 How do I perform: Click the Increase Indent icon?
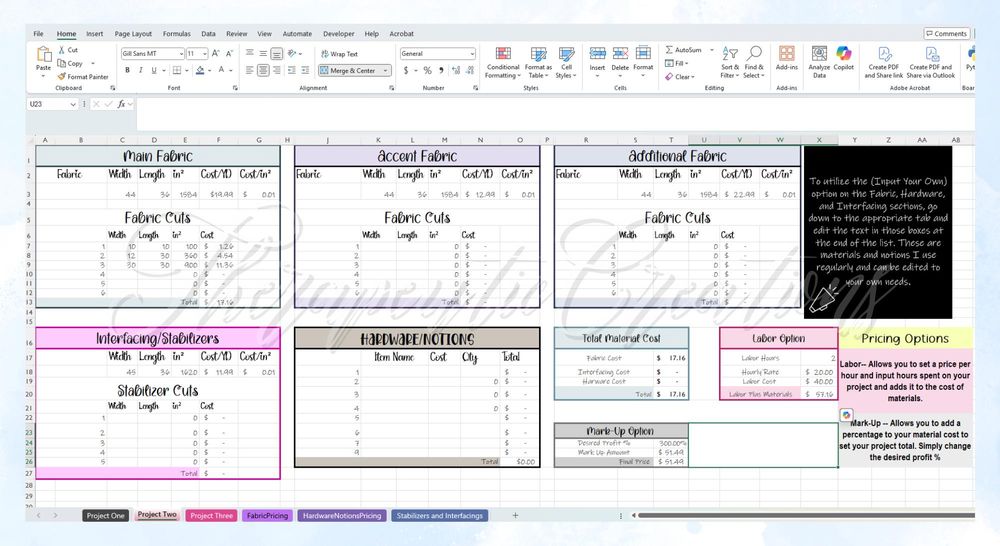point(305,70)
